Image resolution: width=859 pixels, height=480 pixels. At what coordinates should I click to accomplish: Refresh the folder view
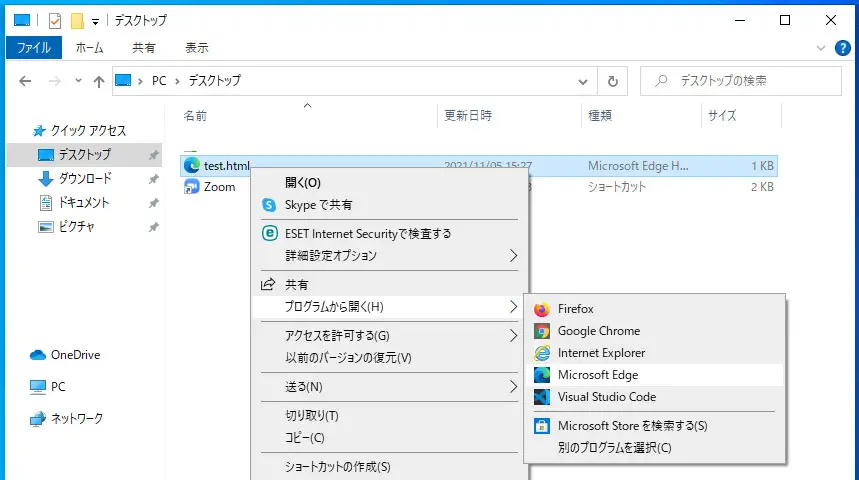tap(612, 81)
